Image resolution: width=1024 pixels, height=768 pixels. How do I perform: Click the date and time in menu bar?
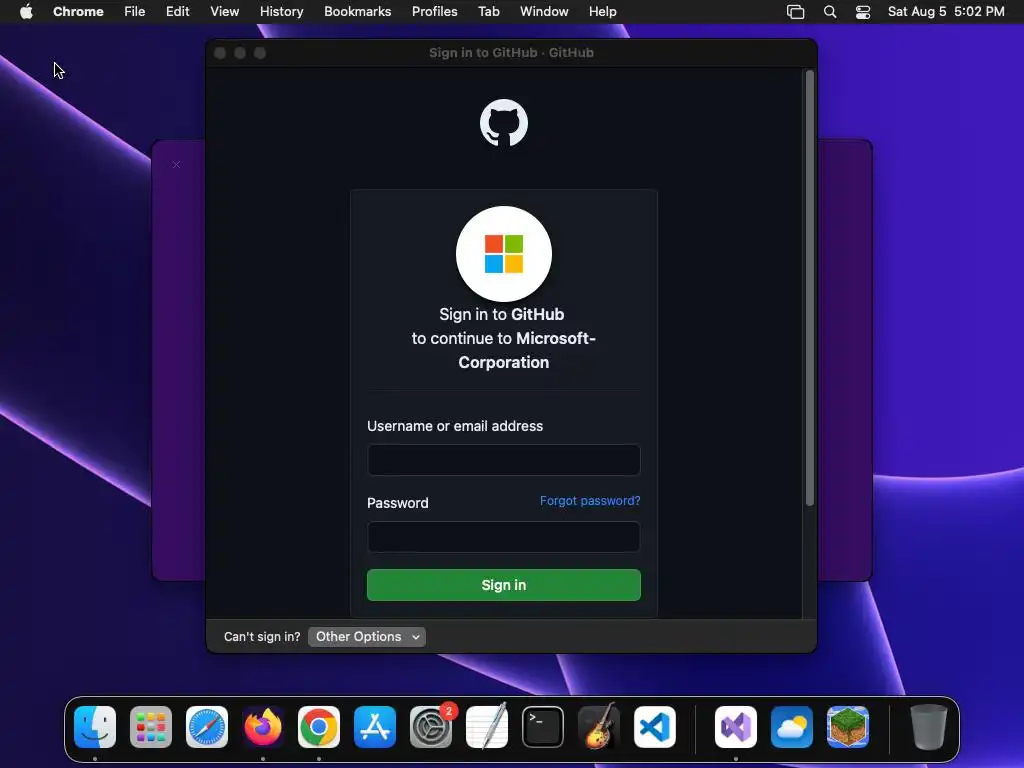(x=946, y=11)
